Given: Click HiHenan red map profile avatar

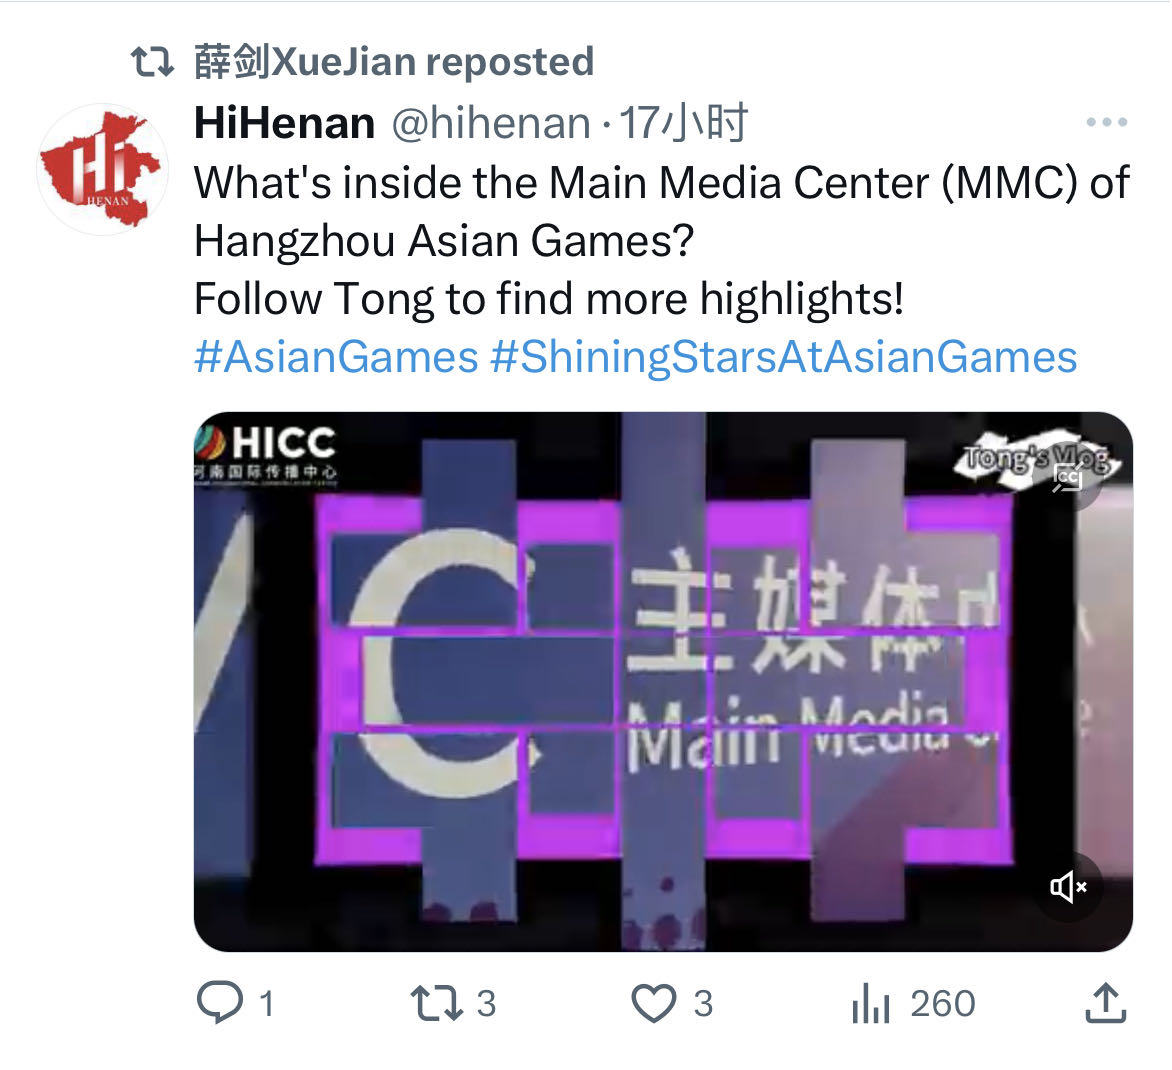Looking at the screenshot, I should [102, 170].
